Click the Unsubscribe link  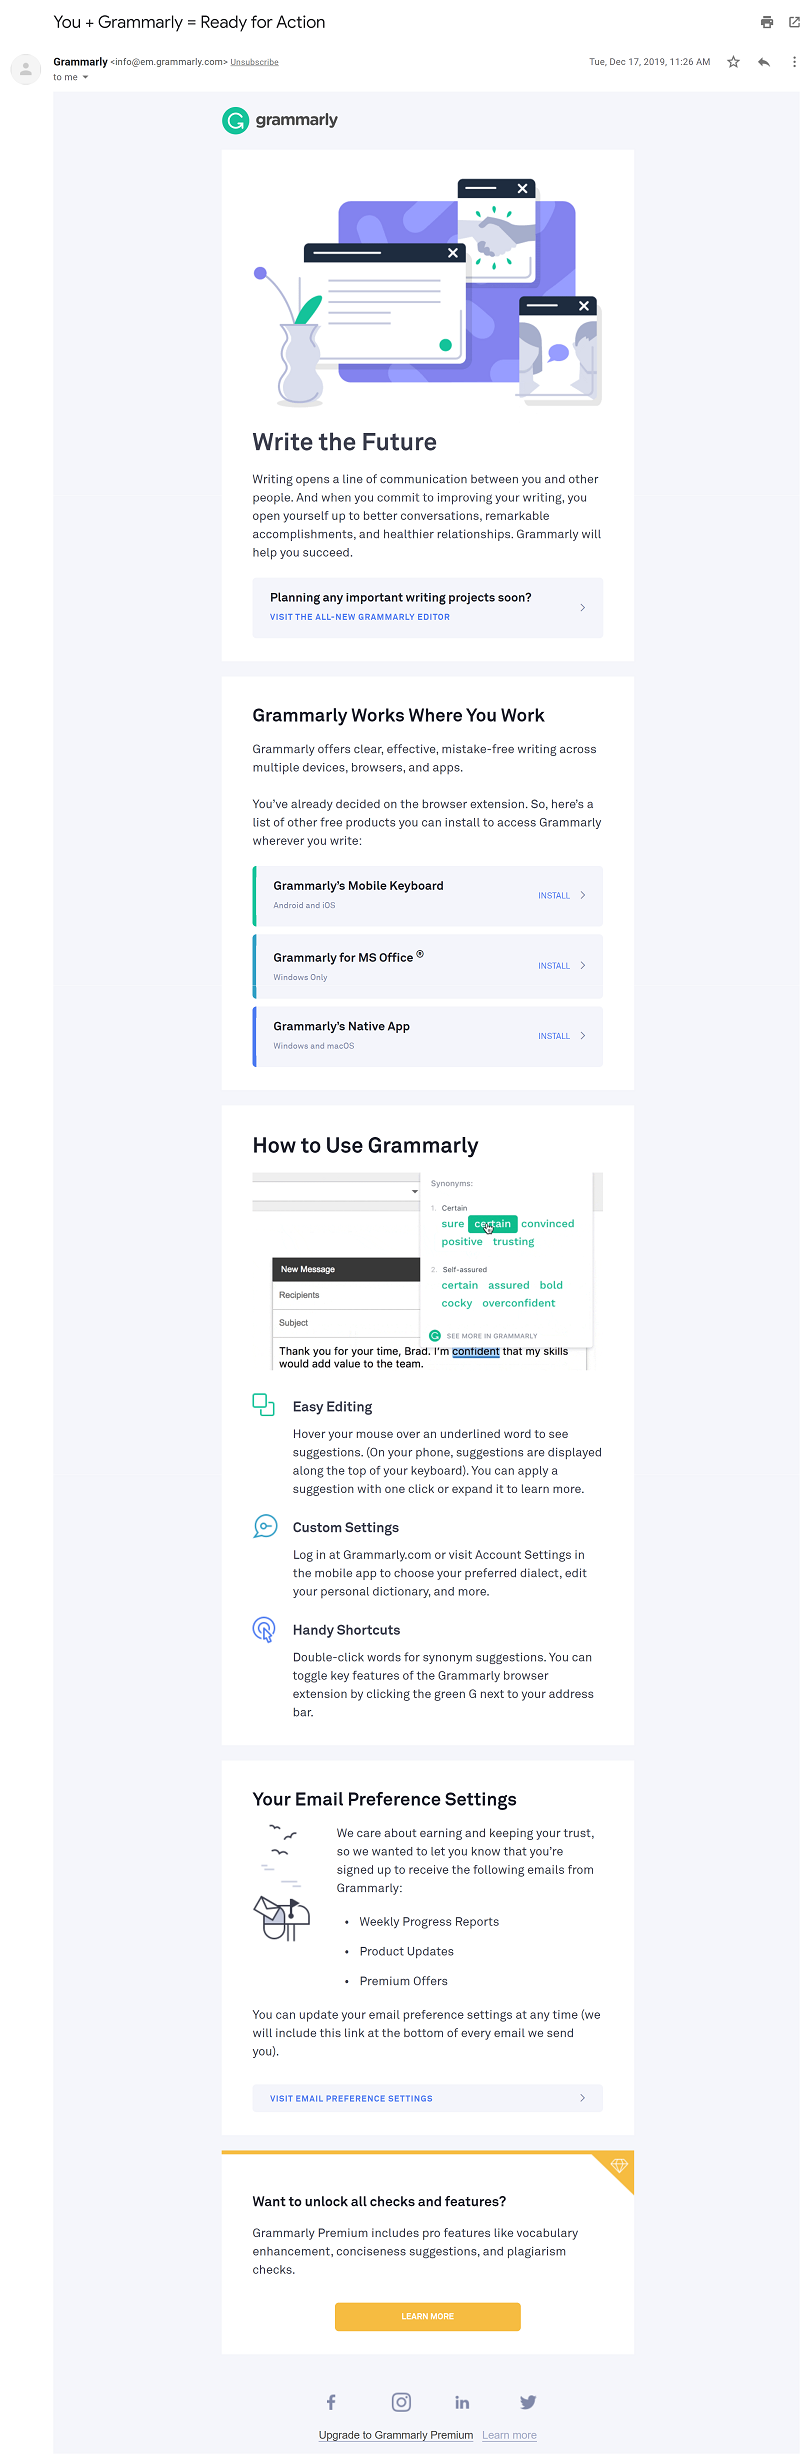tap(254, 62)
